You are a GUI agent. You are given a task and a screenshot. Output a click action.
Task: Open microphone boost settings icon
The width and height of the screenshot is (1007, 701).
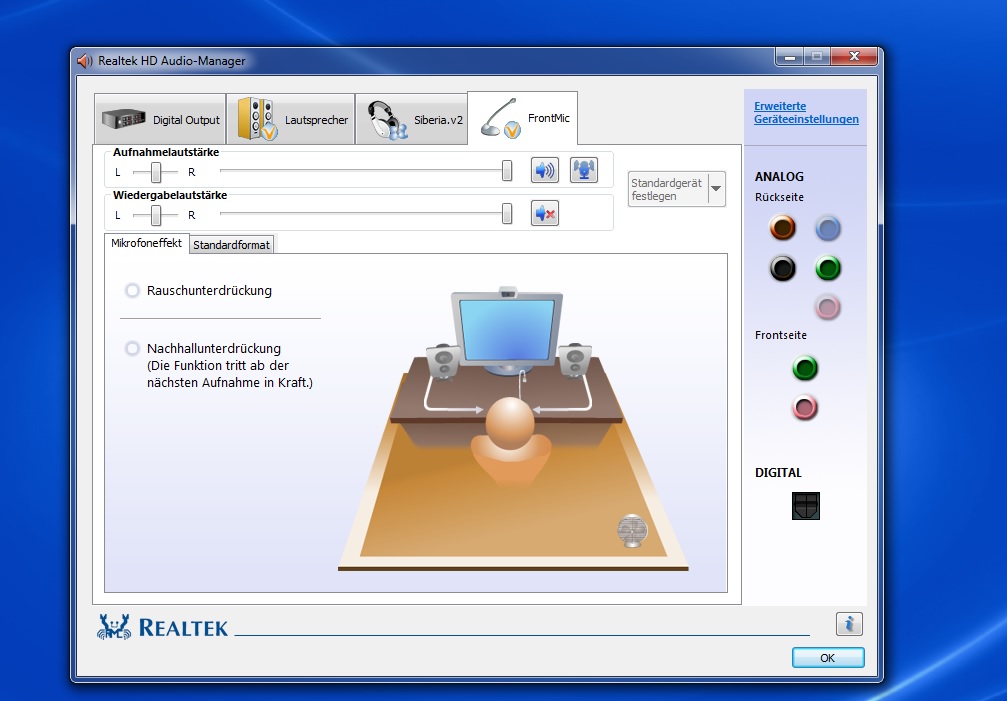(584, 170)
